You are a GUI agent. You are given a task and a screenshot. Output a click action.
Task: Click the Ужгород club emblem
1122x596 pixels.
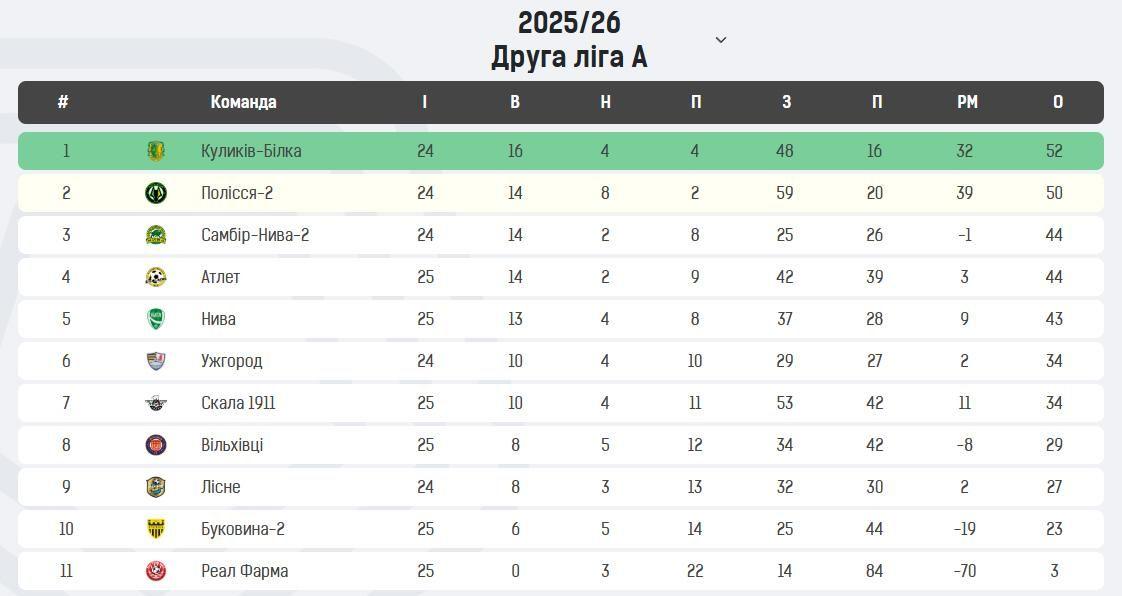(x=156, y=361)
